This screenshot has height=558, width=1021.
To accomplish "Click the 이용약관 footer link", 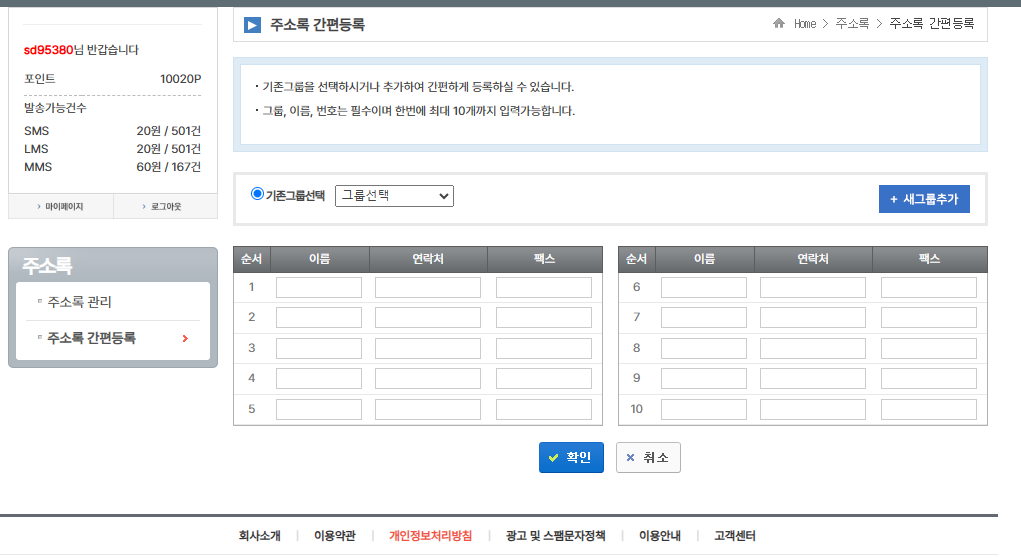I will pyautogui.click(x=334, y=536).
